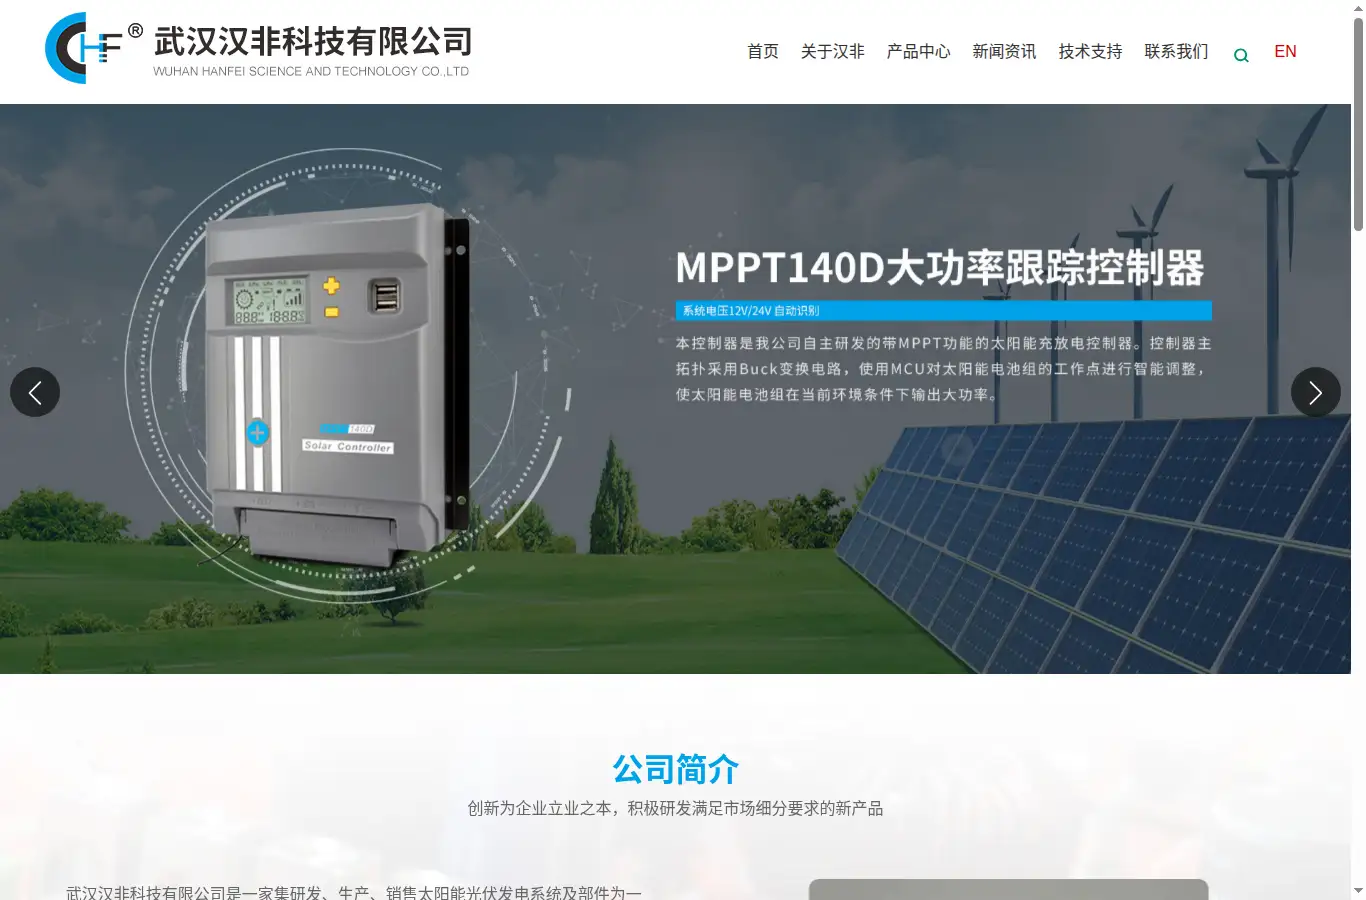
Task: Click the Wuhan Hanfei company logo
Action: pyautogui.click(x=258, y=48)
